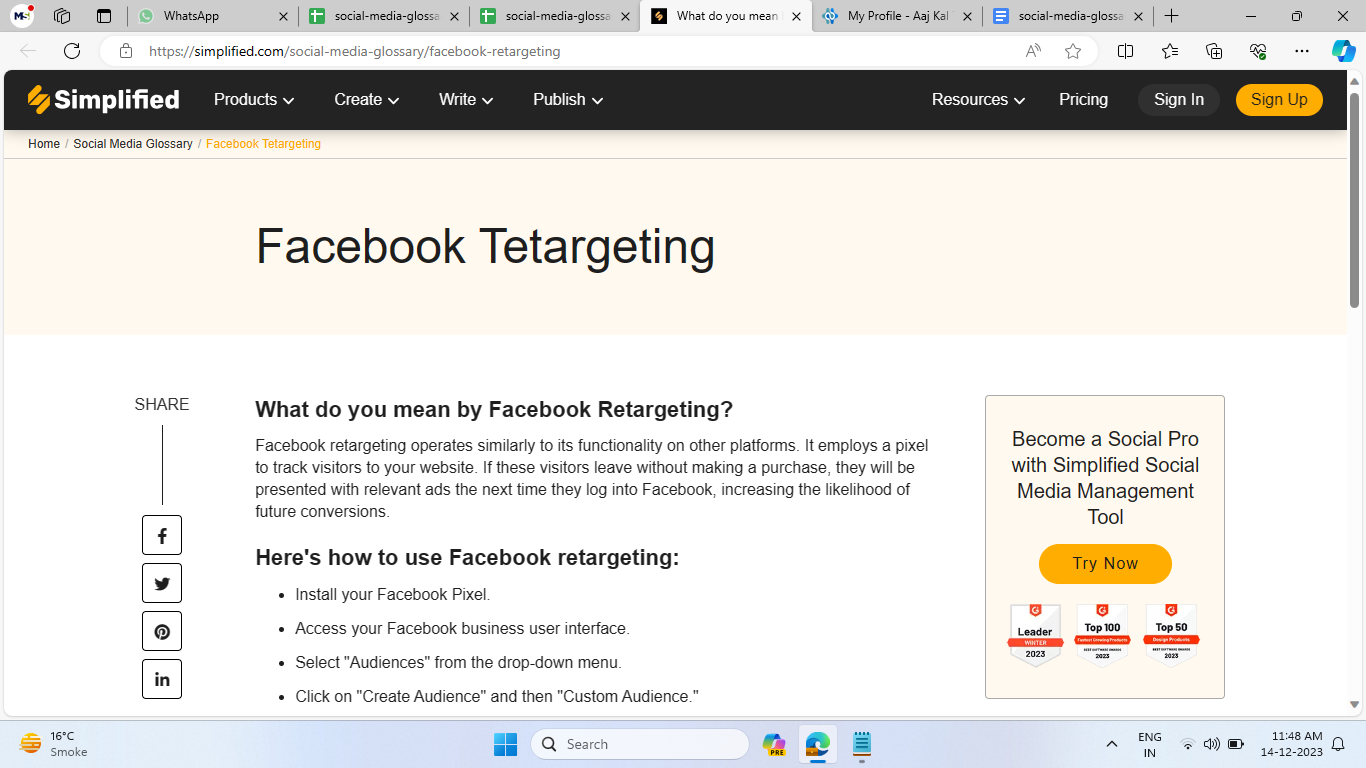The width and height of the screenshot is (1366, 768).
Task: Go back with browser back arrow
Action: [x=28, y=51]
